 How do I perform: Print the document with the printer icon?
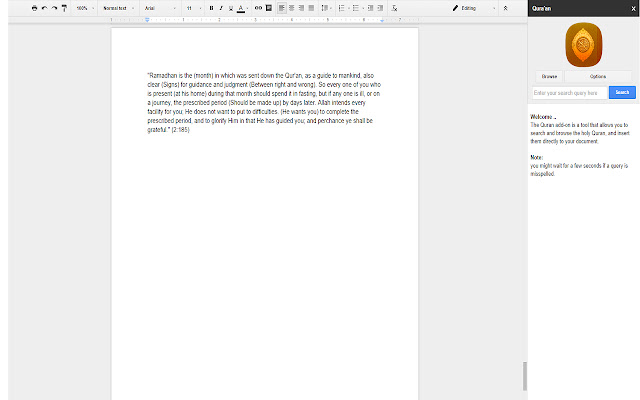(x=34, y=8)
